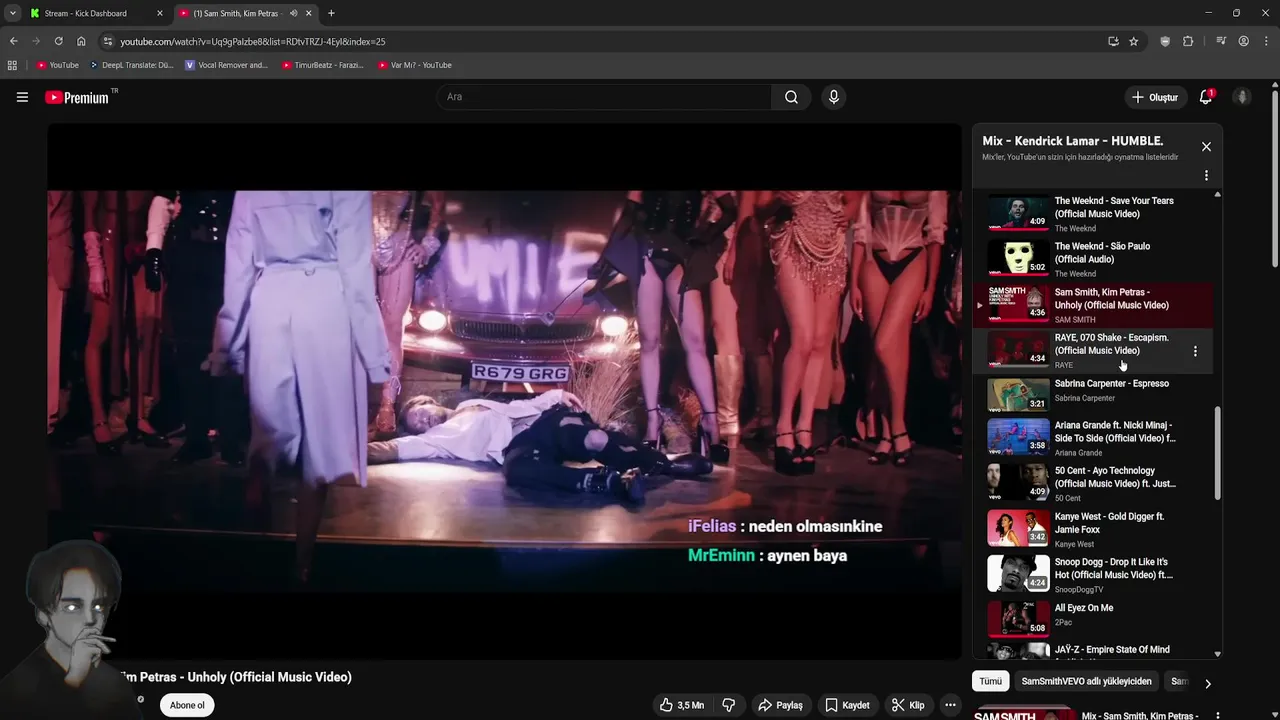Open media controls icon in toolbar

pos(1221,41)
